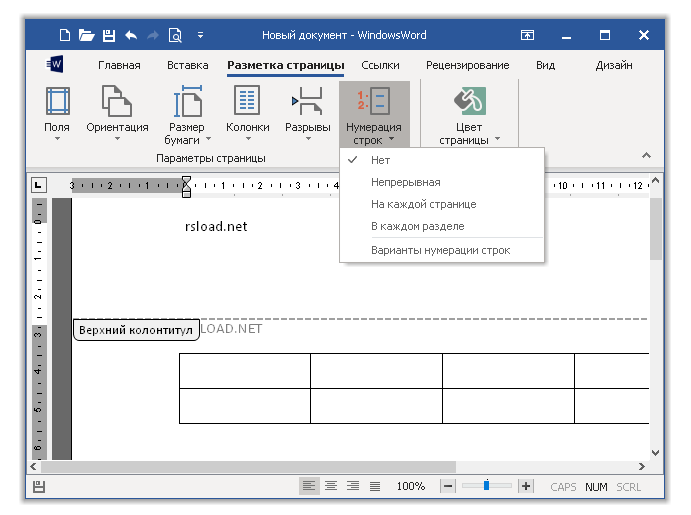The height and width of the screenshot is (515, 691).
Task: Click the Колонки columns icon
Action: [x=247, y=102]
